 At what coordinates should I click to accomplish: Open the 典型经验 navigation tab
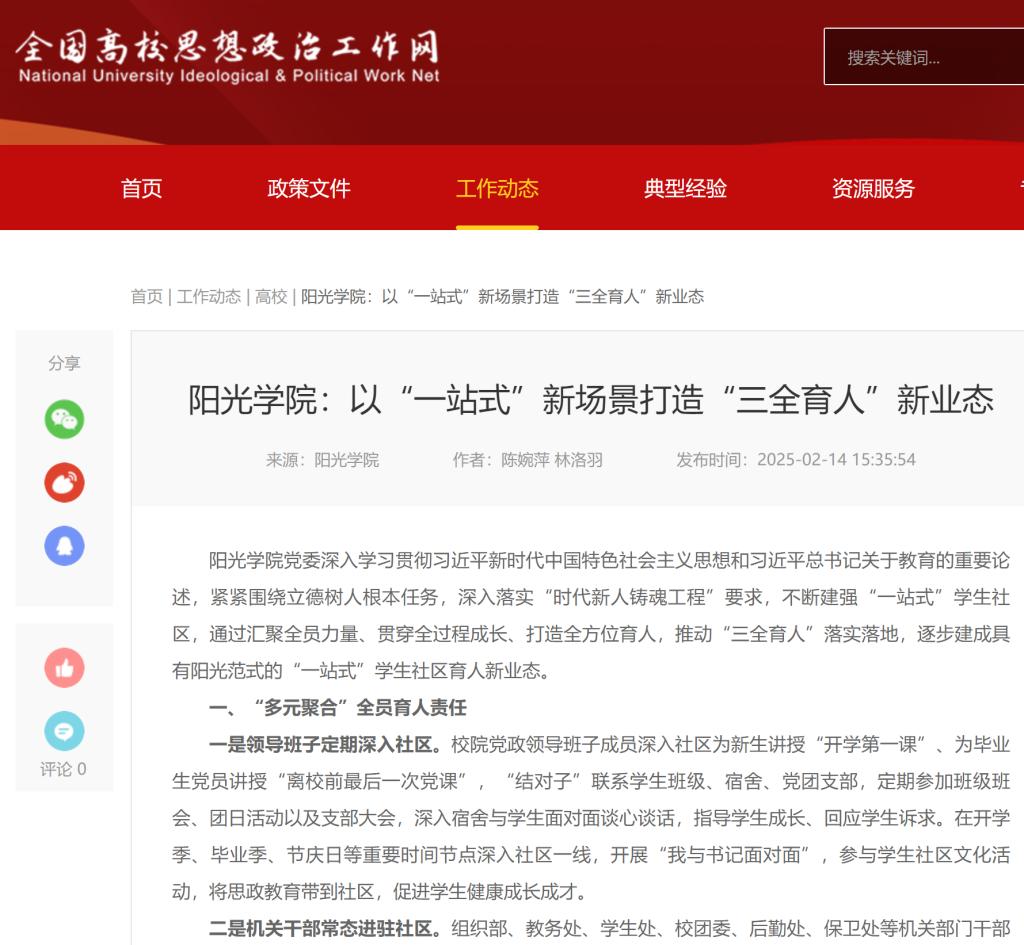tap(685, 188)
